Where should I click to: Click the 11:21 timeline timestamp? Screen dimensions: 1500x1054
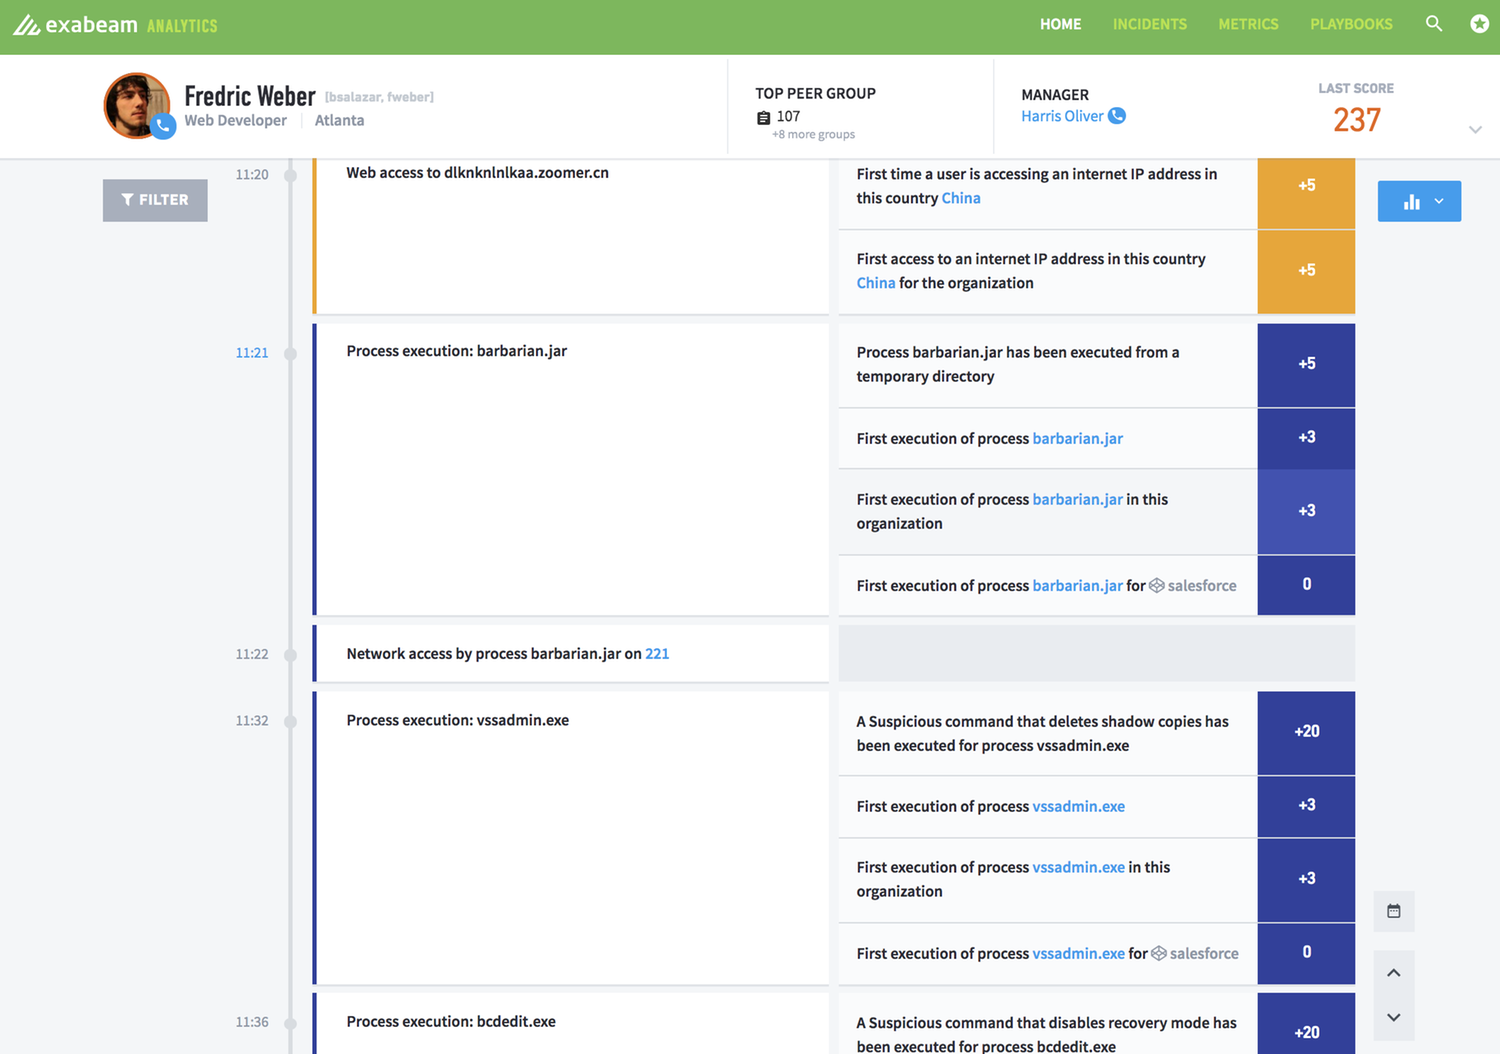[x=252, y=353]
